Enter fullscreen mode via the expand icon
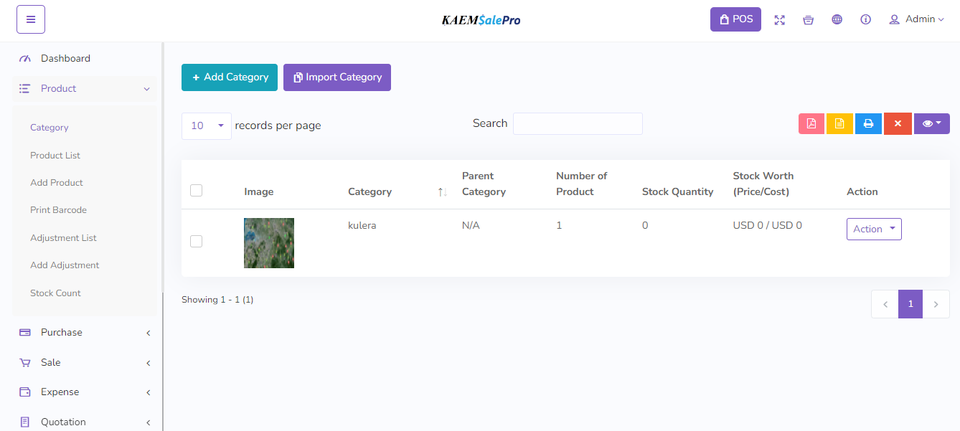Image resolution: width=960 pixels, height=431 pixels. click(x=780, y=20)
